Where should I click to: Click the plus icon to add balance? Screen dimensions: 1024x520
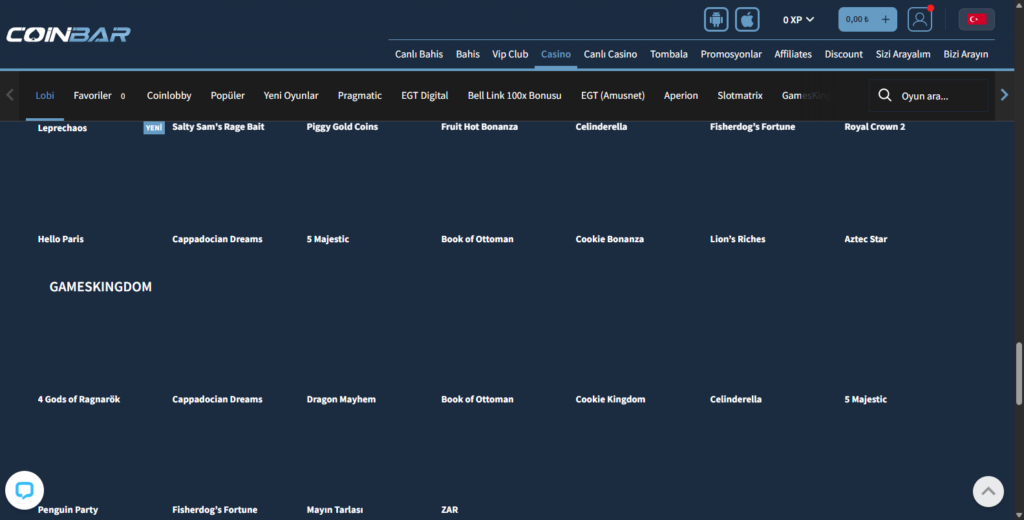pyautogui.click(x=885, y=19)
